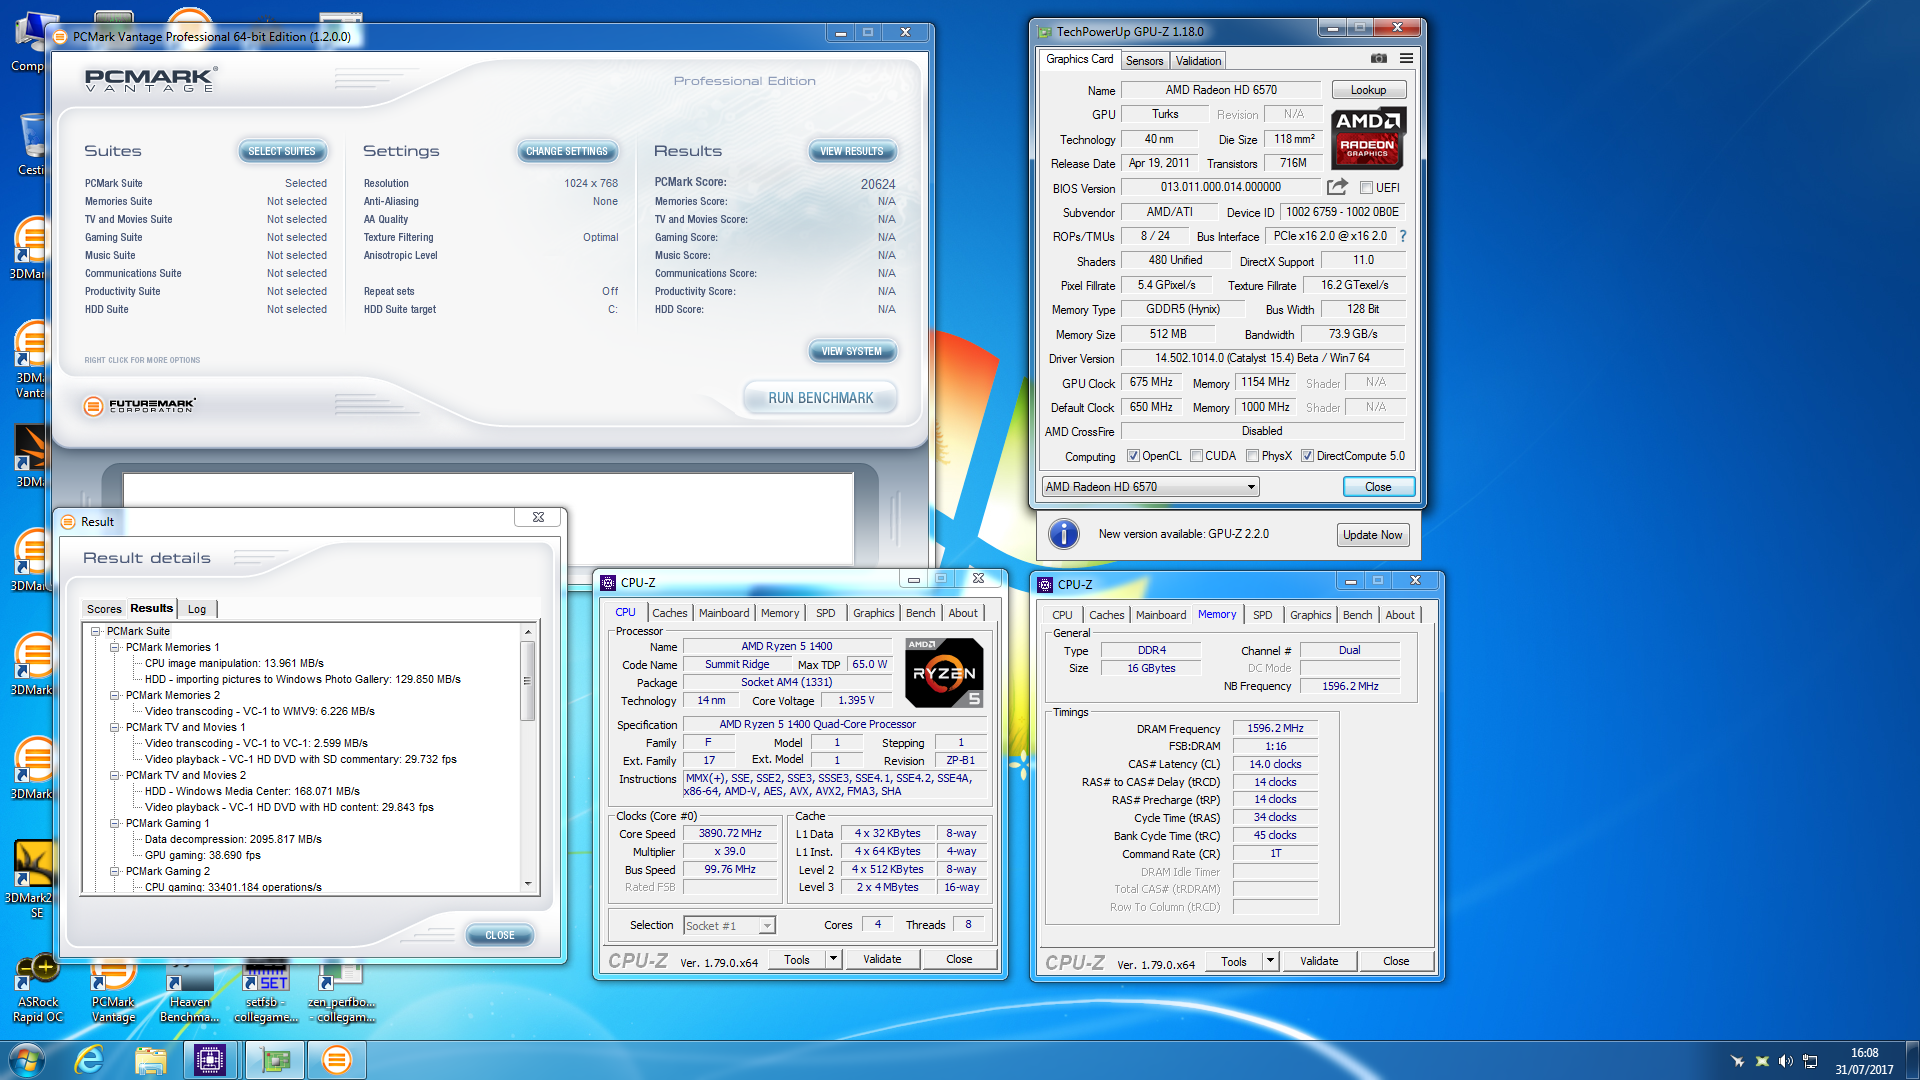Click the scrollbar thumb in the Result tree

coord(527,681)
